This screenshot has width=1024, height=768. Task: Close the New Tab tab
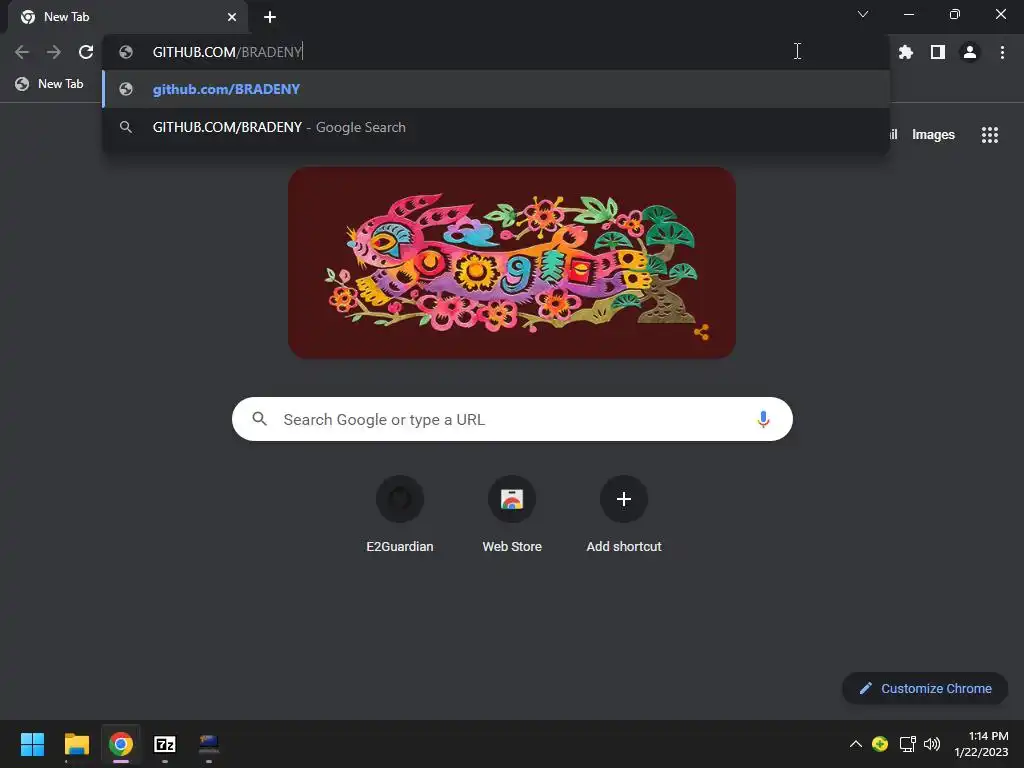click(x=232, y=17)
